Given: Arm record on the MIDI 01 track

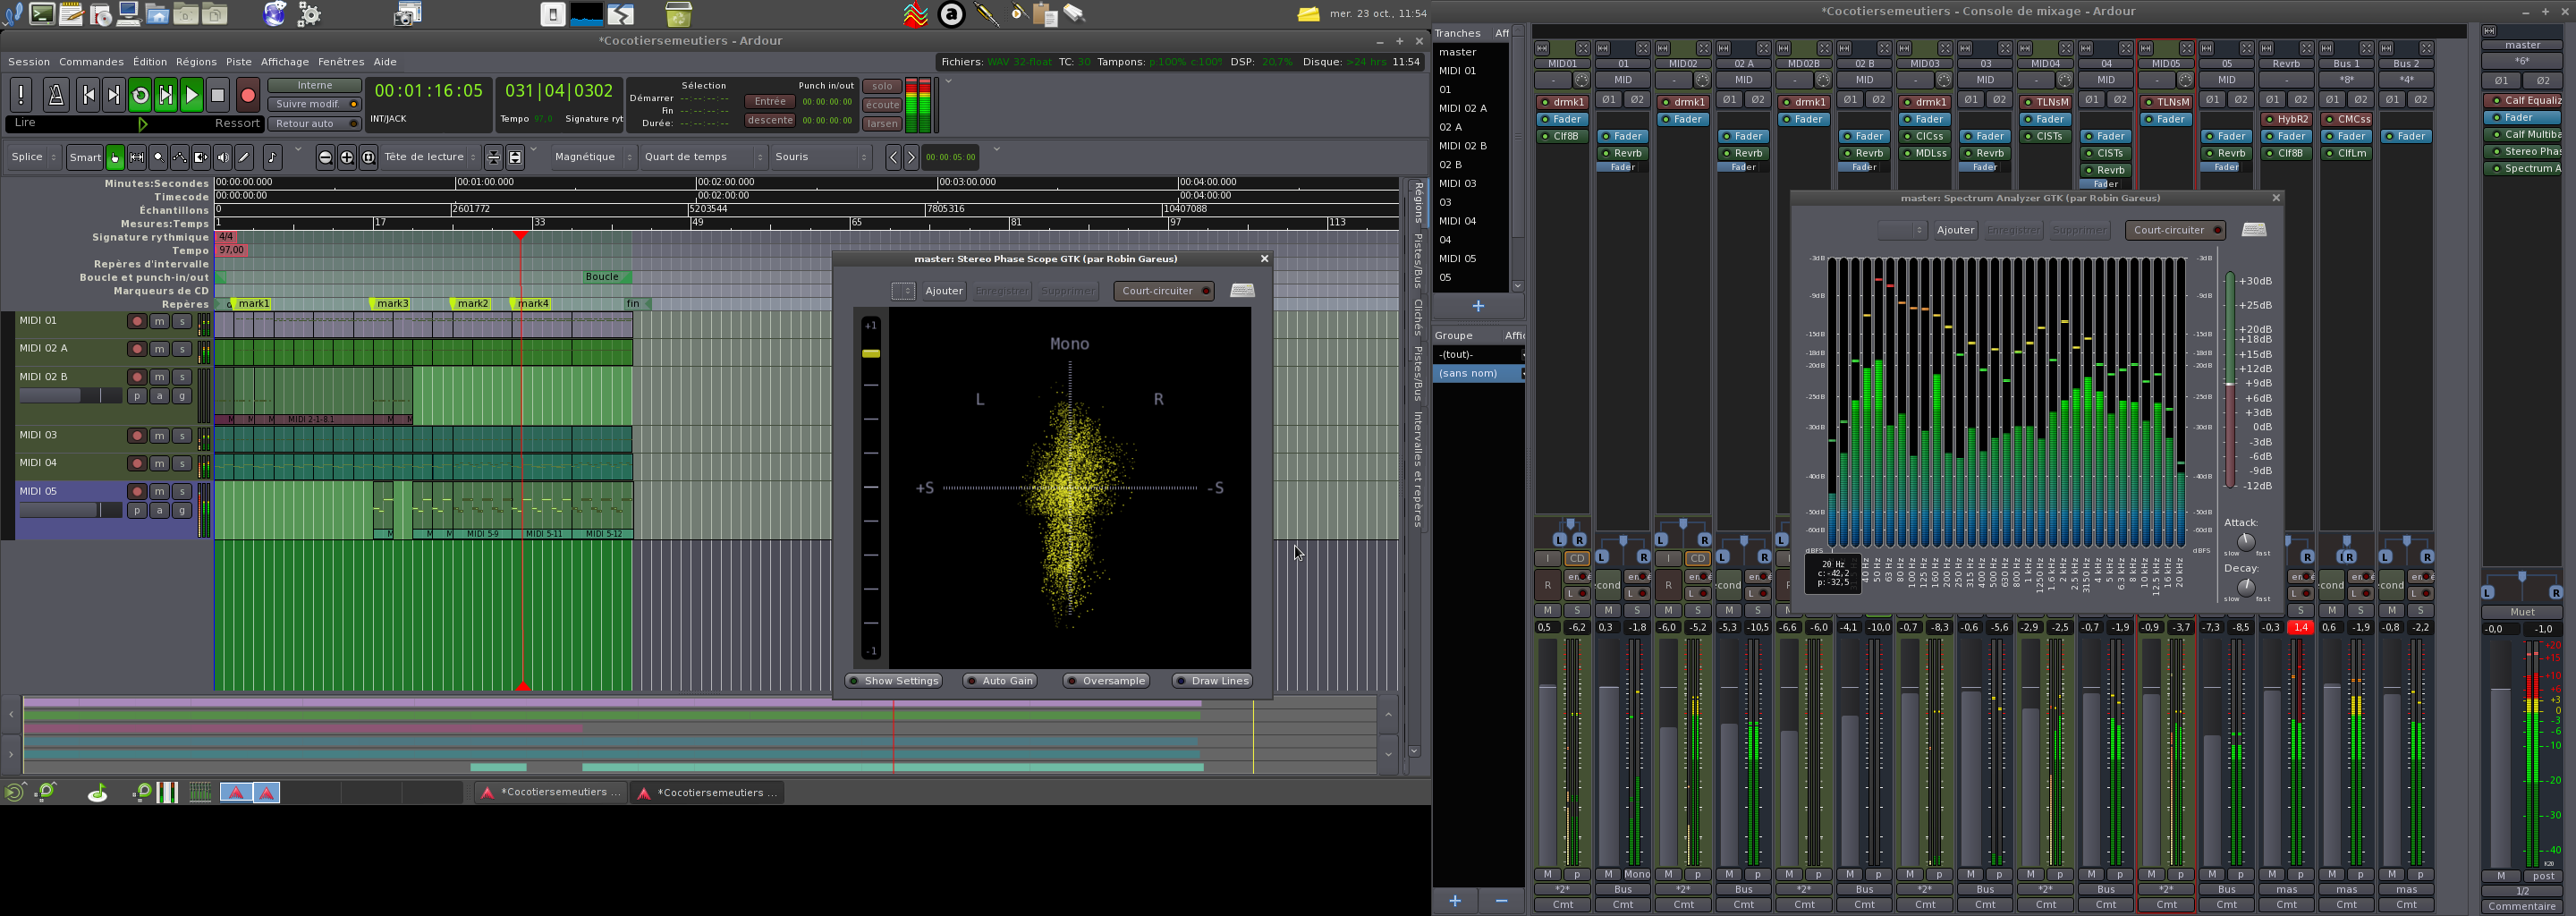Looking at the screenshot, I should pos(137,322).
